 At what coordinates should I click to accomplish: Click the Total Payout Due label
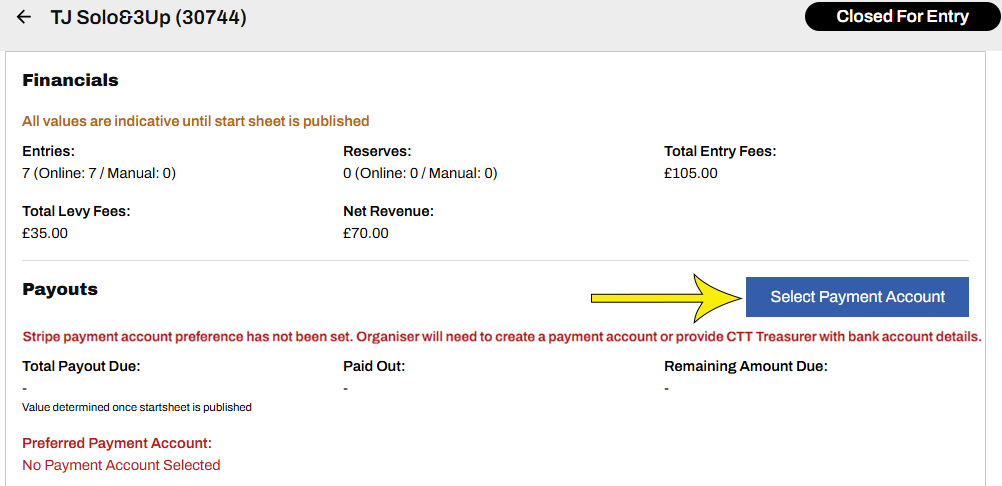(81, 366)
